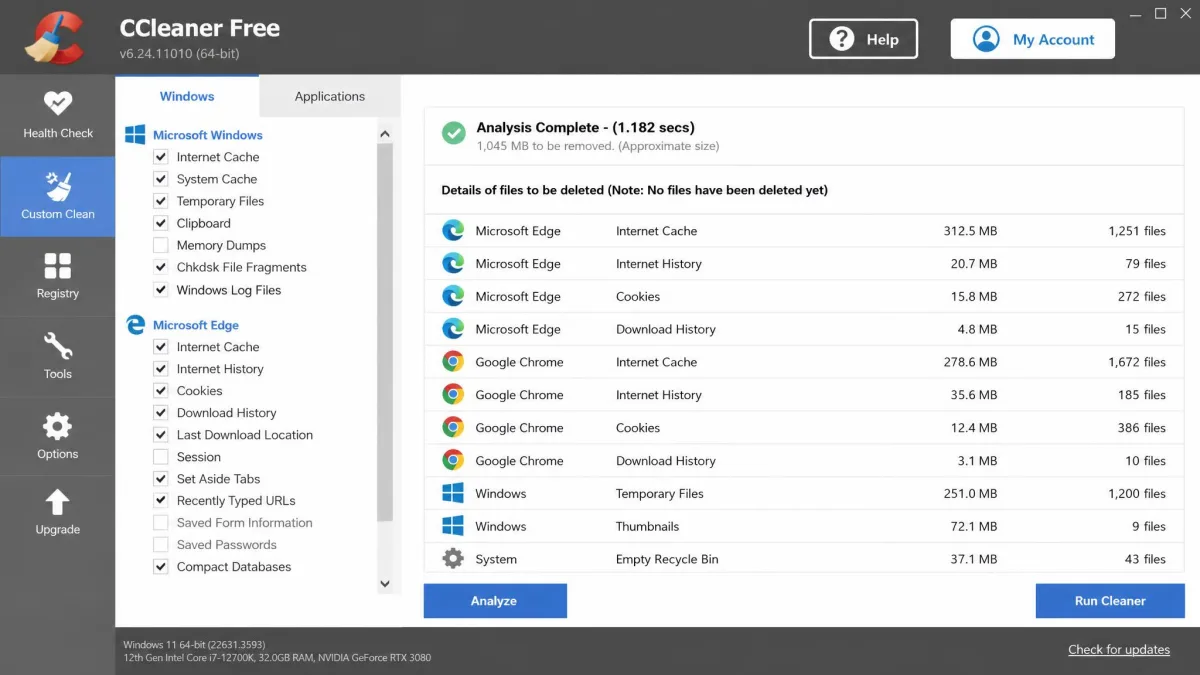Image resolution: width=1200 pixels, height=675 pixels.
Task: Click Chrome icon in Internet History row
Action: coord(453,395)
